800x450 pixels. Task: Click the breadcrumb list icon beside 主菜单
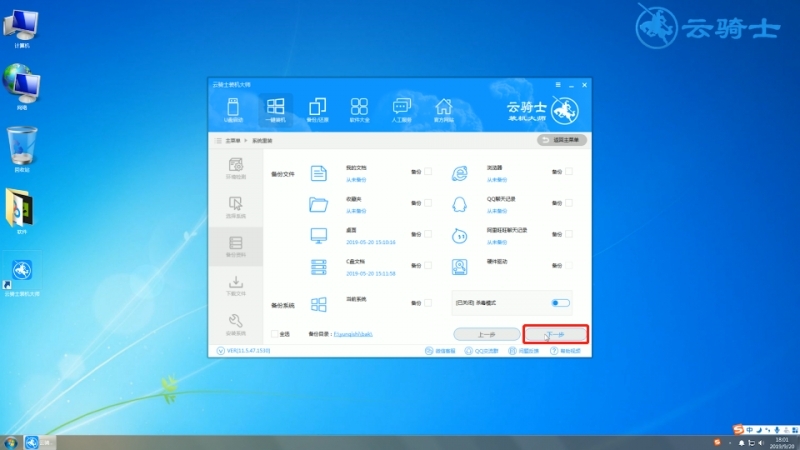[x=218, y=140]
